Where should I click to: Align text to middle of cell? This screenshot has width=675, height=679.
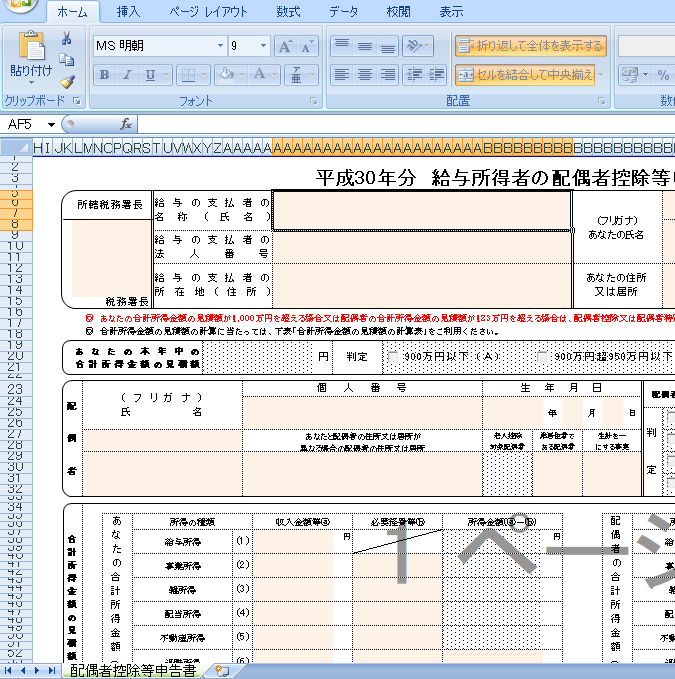365,46
